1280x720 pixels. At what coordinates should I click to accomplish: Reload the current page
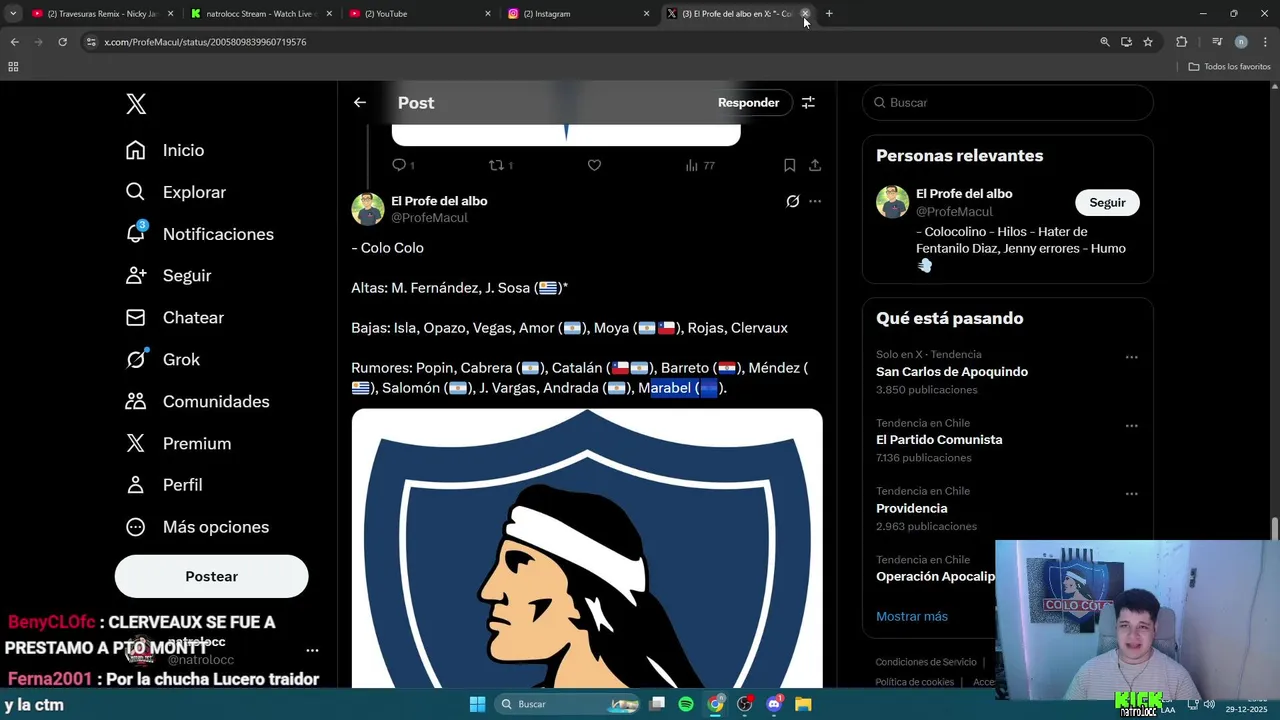pos(62,42)
